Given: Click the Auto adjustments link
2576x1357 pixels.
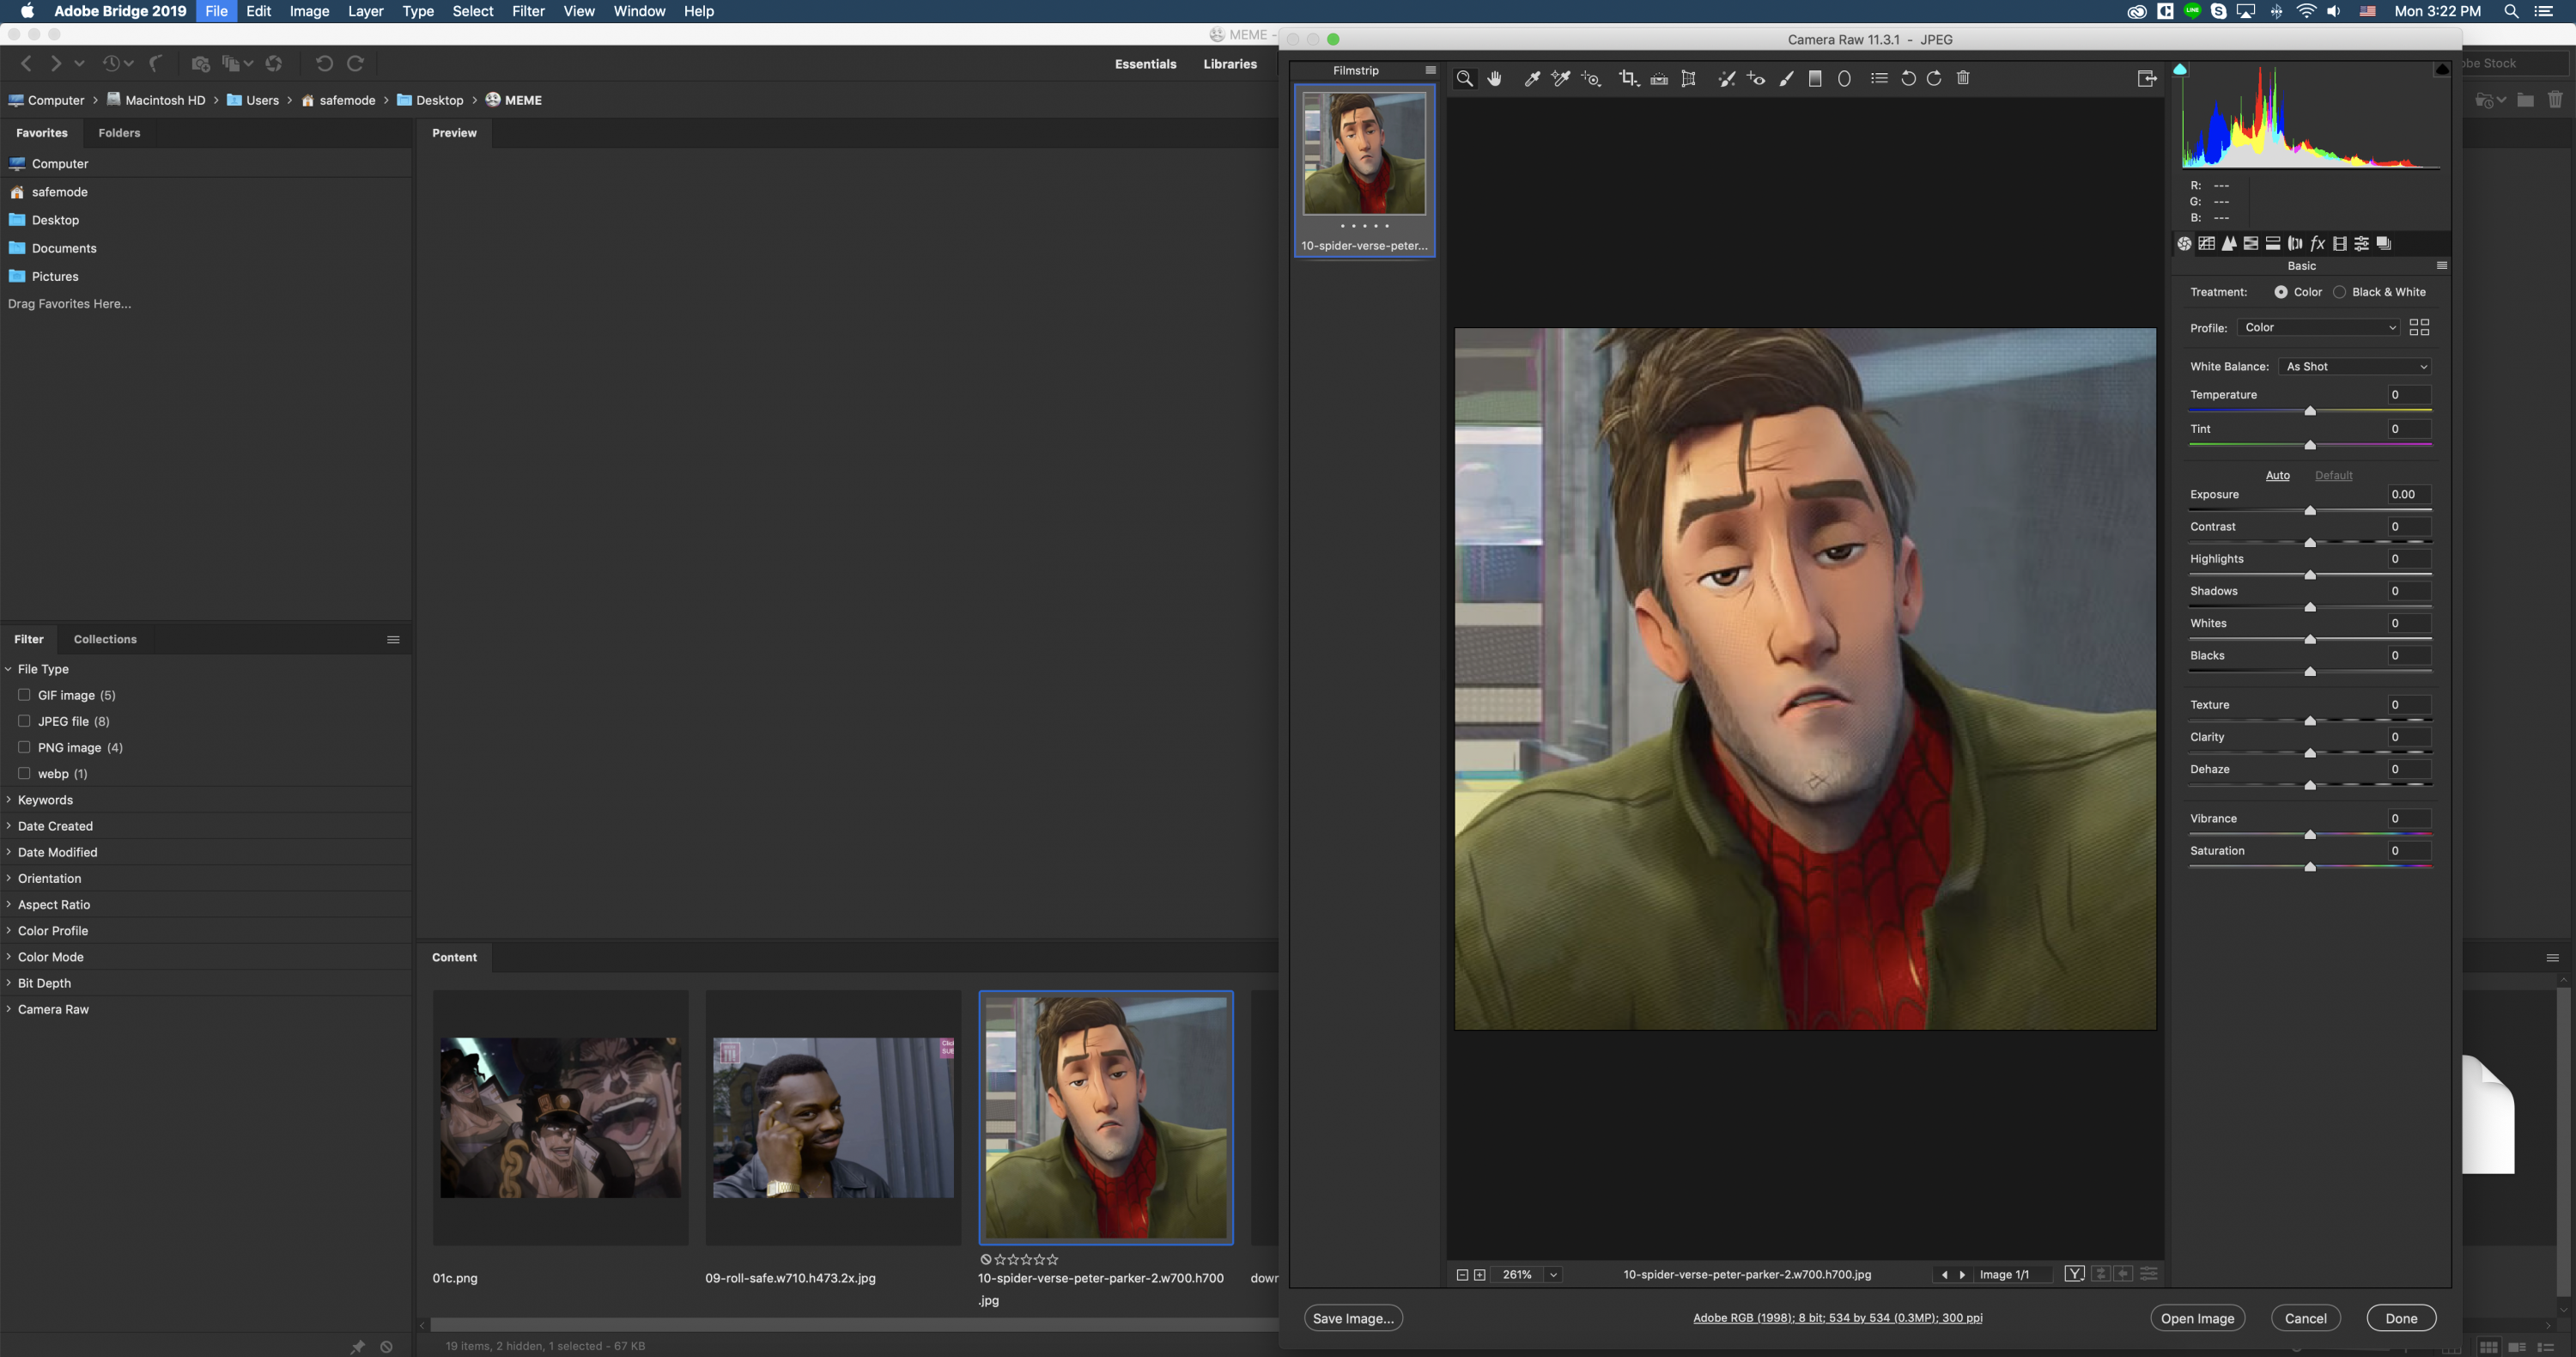Looking at the screenshot, I should (x=2277, y=475).
